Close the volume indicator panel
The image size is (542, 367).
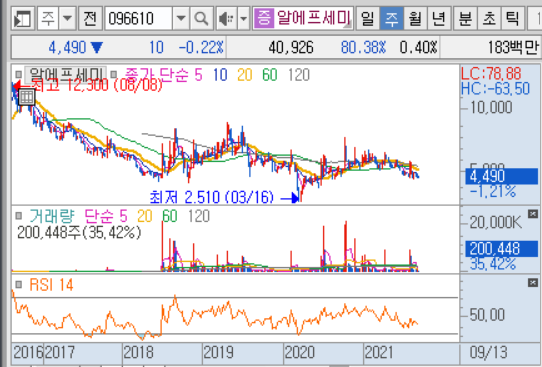tap(533, 214)
